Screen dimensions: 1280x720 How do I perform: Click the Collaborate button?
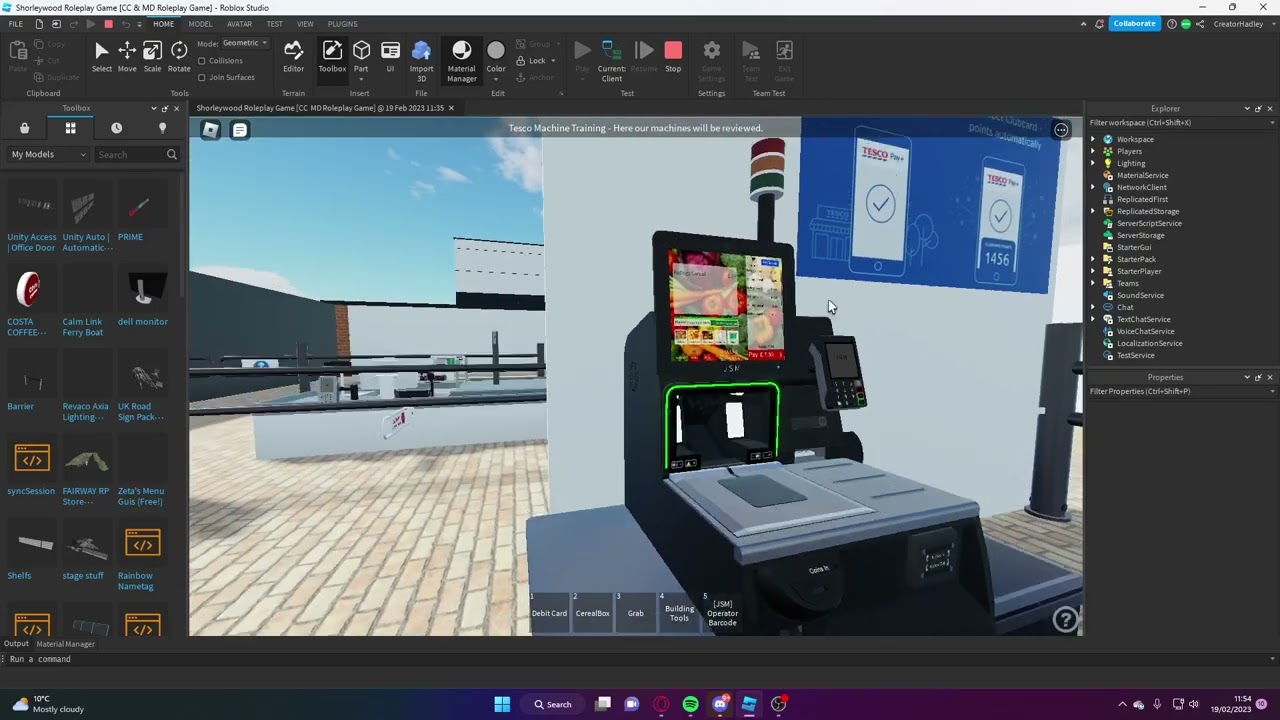coord(1134,24)
